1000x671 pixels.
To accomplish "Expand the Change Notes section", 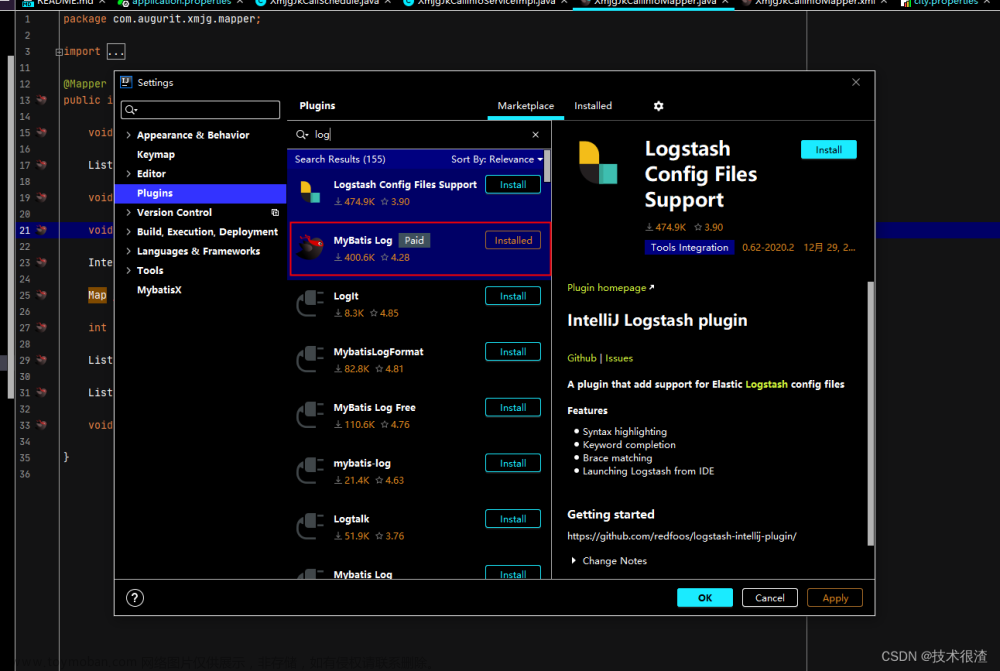I will [x=573, y=561].
